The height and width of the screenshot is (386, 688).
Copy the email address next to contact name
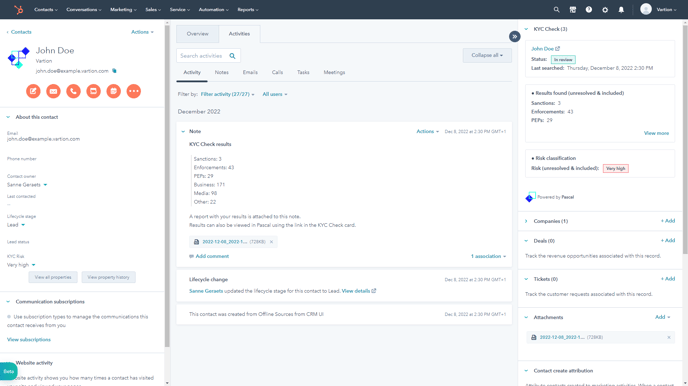tap(115, 71)
